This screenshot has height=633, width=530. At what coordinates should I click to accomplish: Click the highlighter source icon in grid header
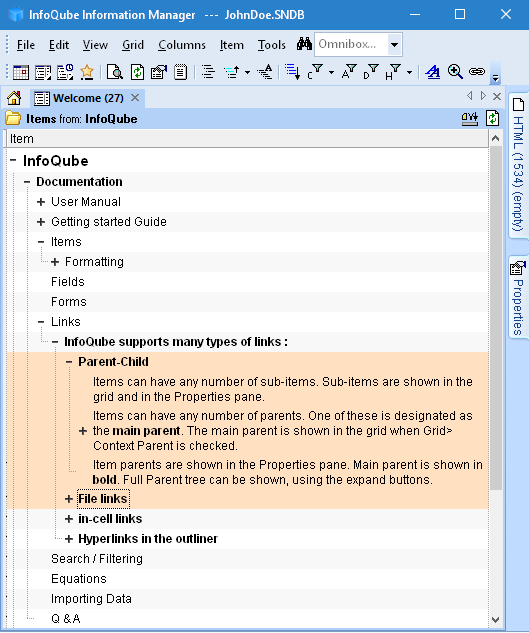[469, 119]
